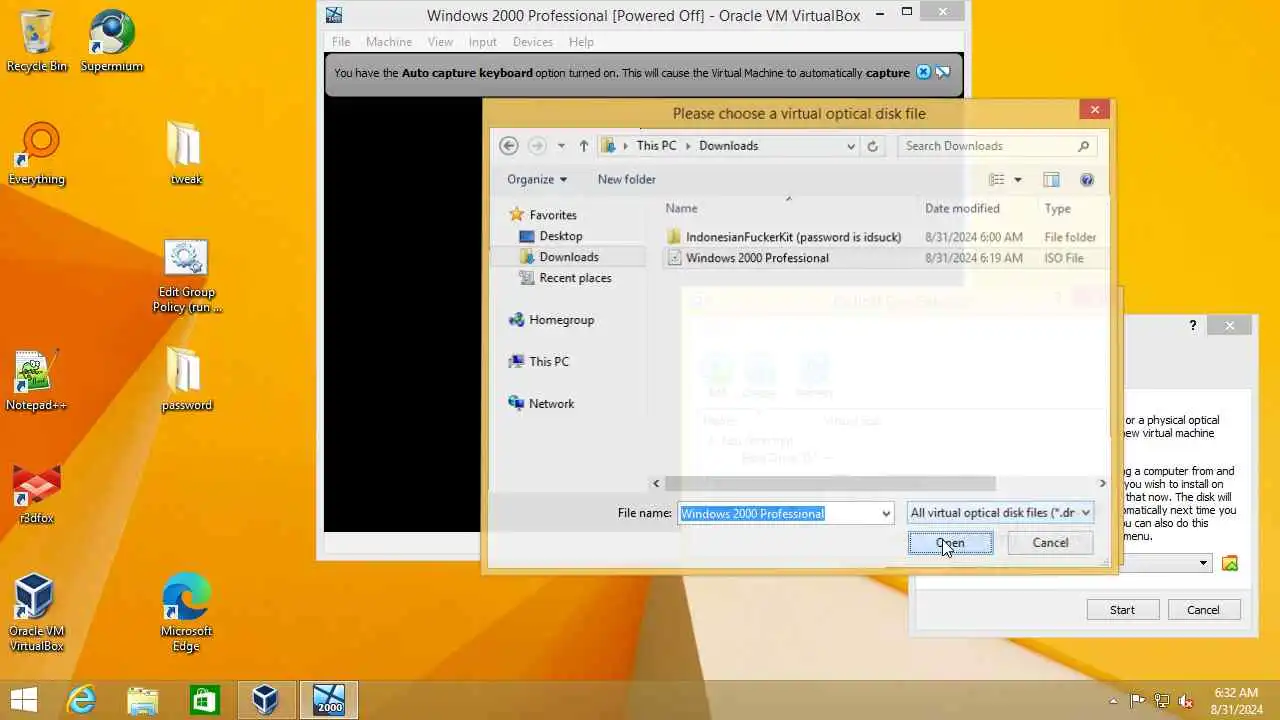The height and width of the screenshot is (720, 1280).
Task: Show hidden system tray icons
Action: [x=1114, y=701]
